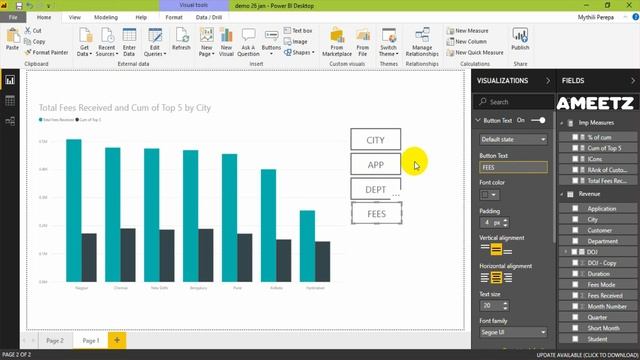Switch to the Modeling ribbon tab
The image size is (640, 360).
coord(106,18)
